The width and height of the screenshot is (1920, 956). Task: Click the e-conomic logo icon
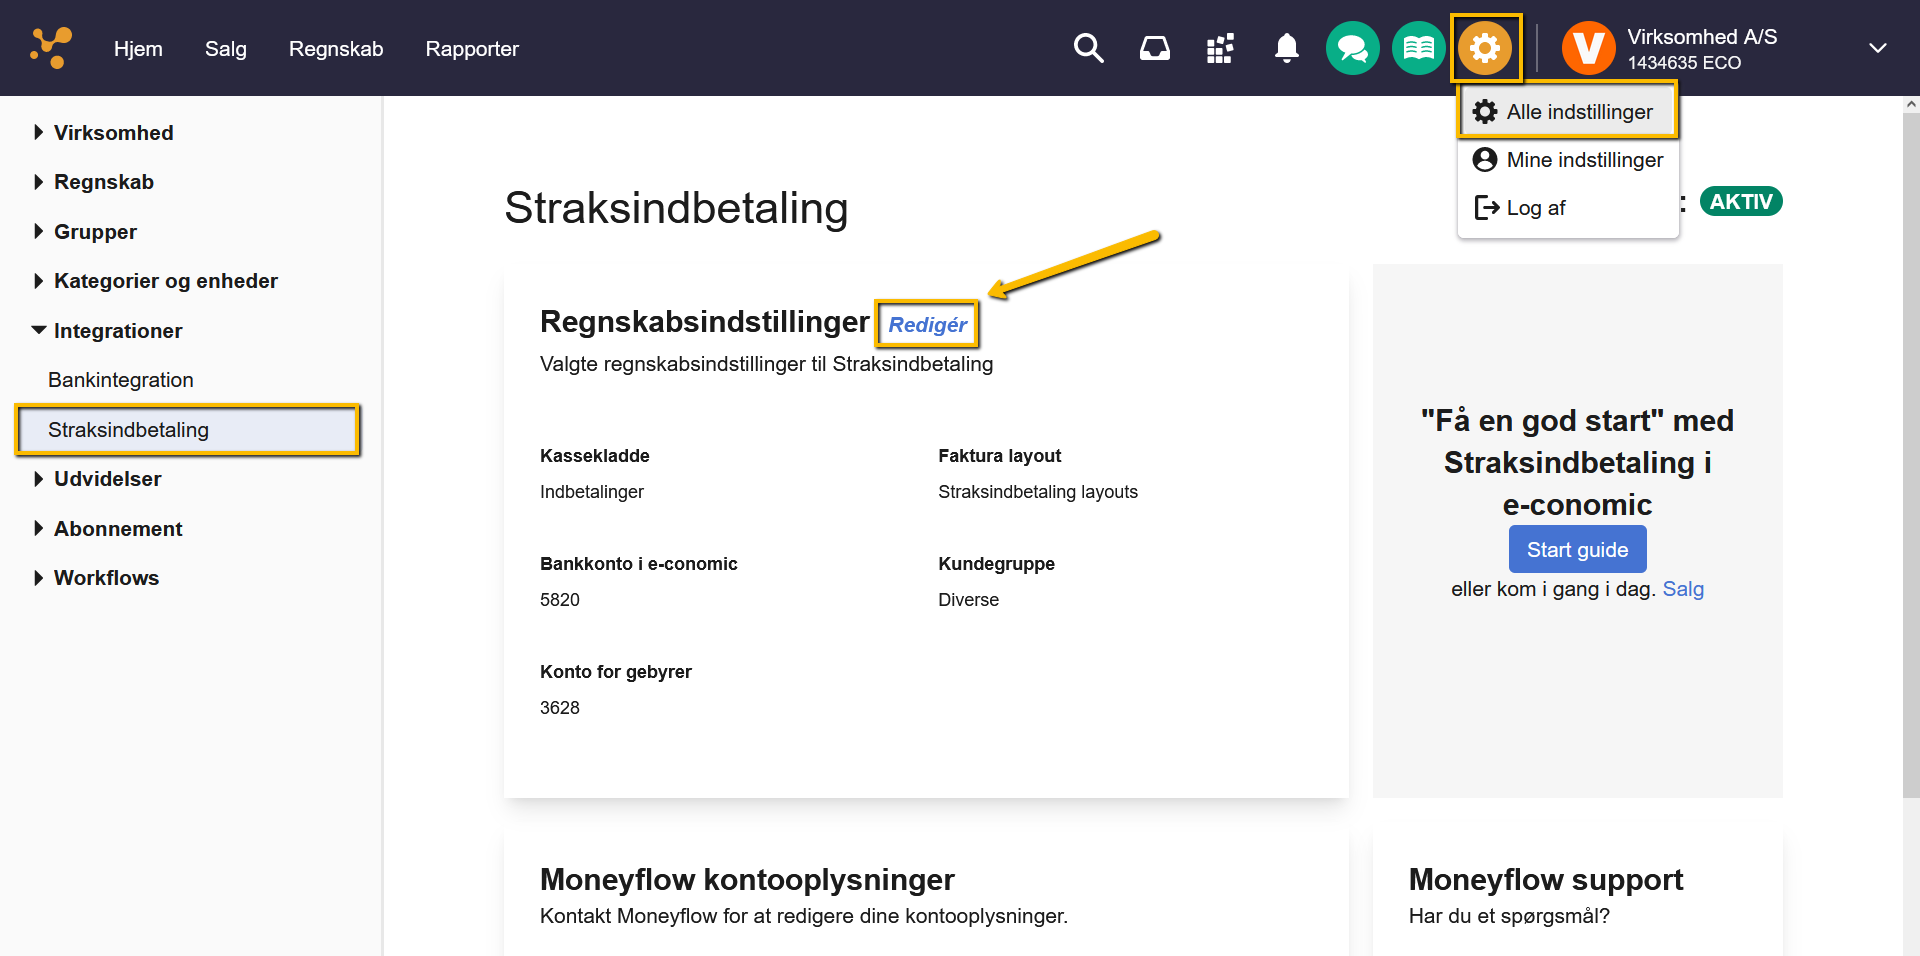point(50,48)
